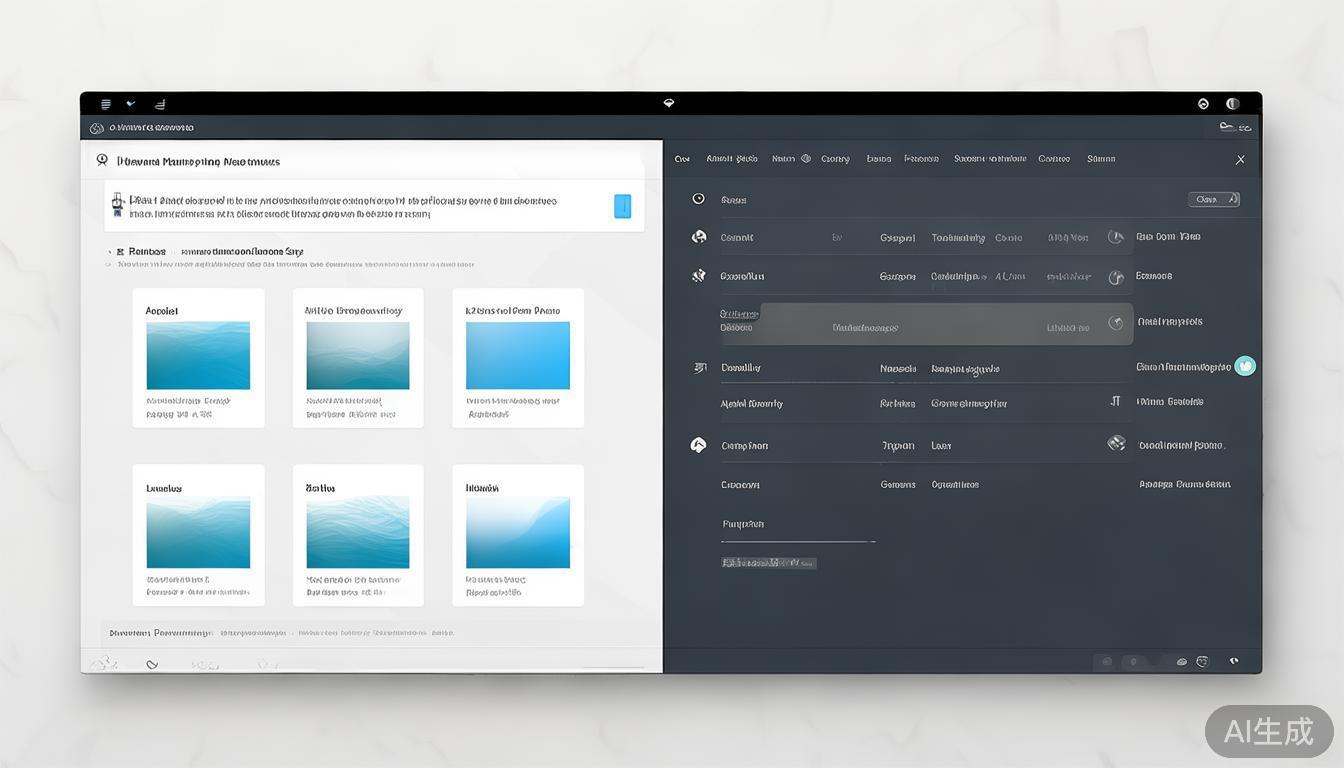The height and width of the screenshot is (768, 1344).
Task: Click the small round icon beside the "Nam" tab
Action: pyautogui.click(x=806, y=159)
